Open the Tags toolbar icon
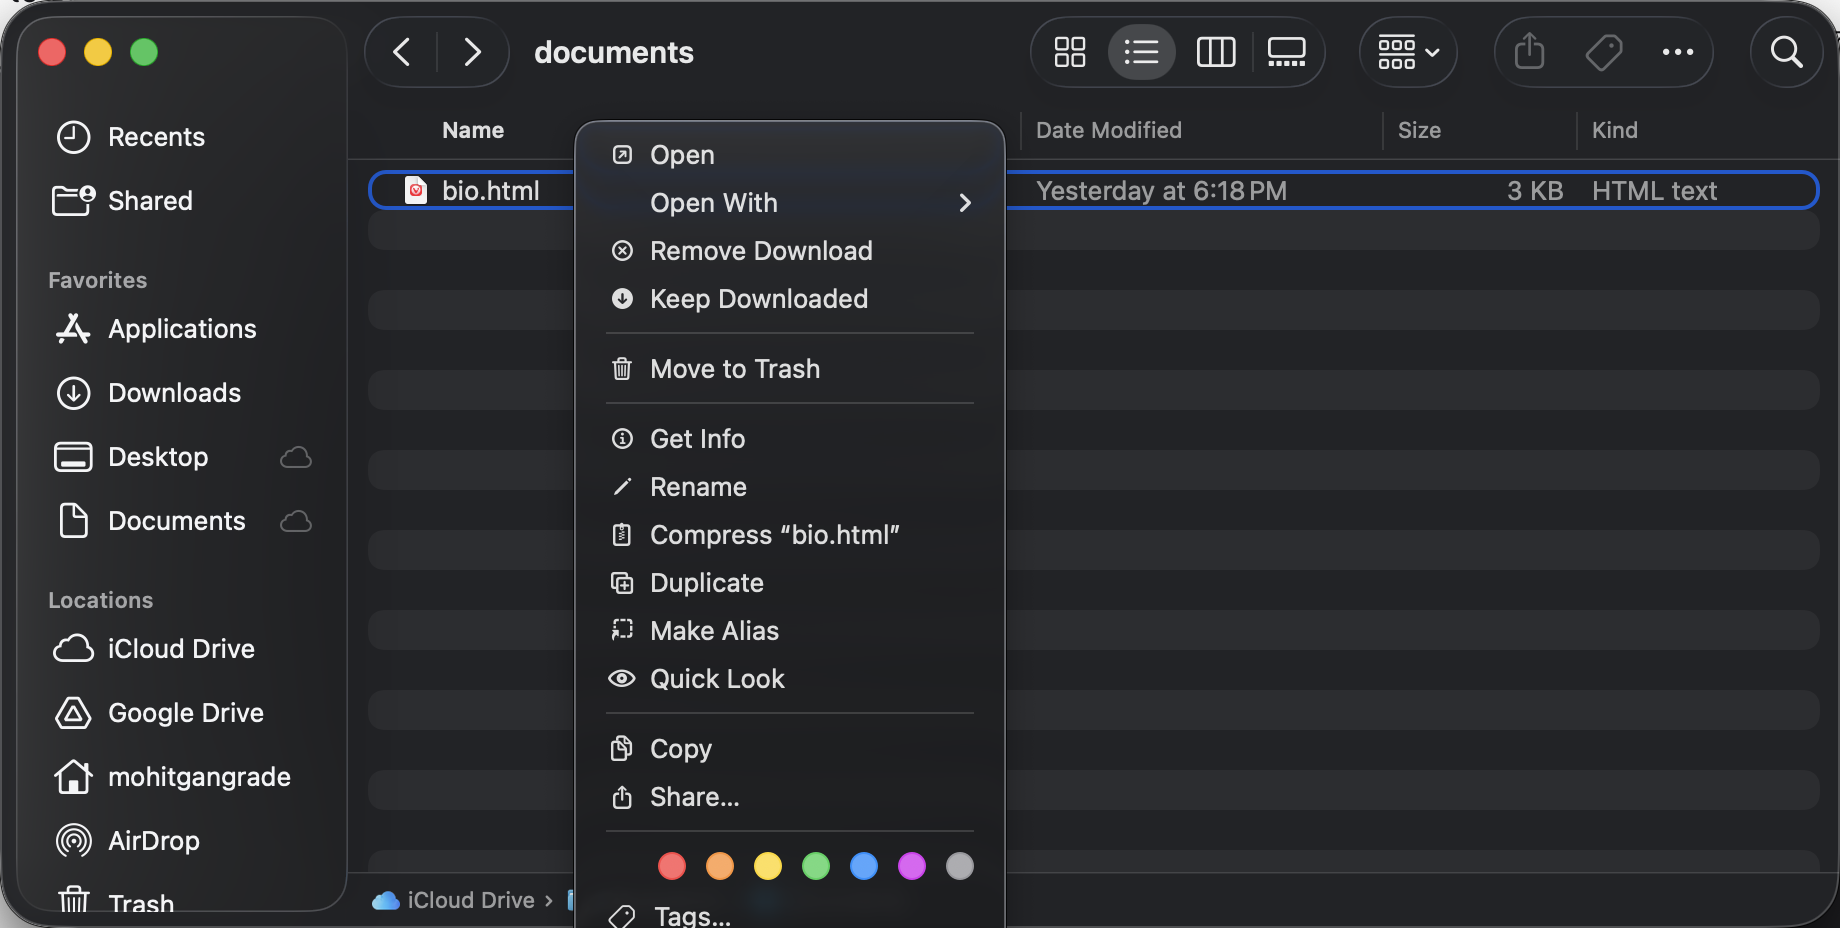Image resolution: width=1840 pixels, height=928 pixels. click(1603, 52)
